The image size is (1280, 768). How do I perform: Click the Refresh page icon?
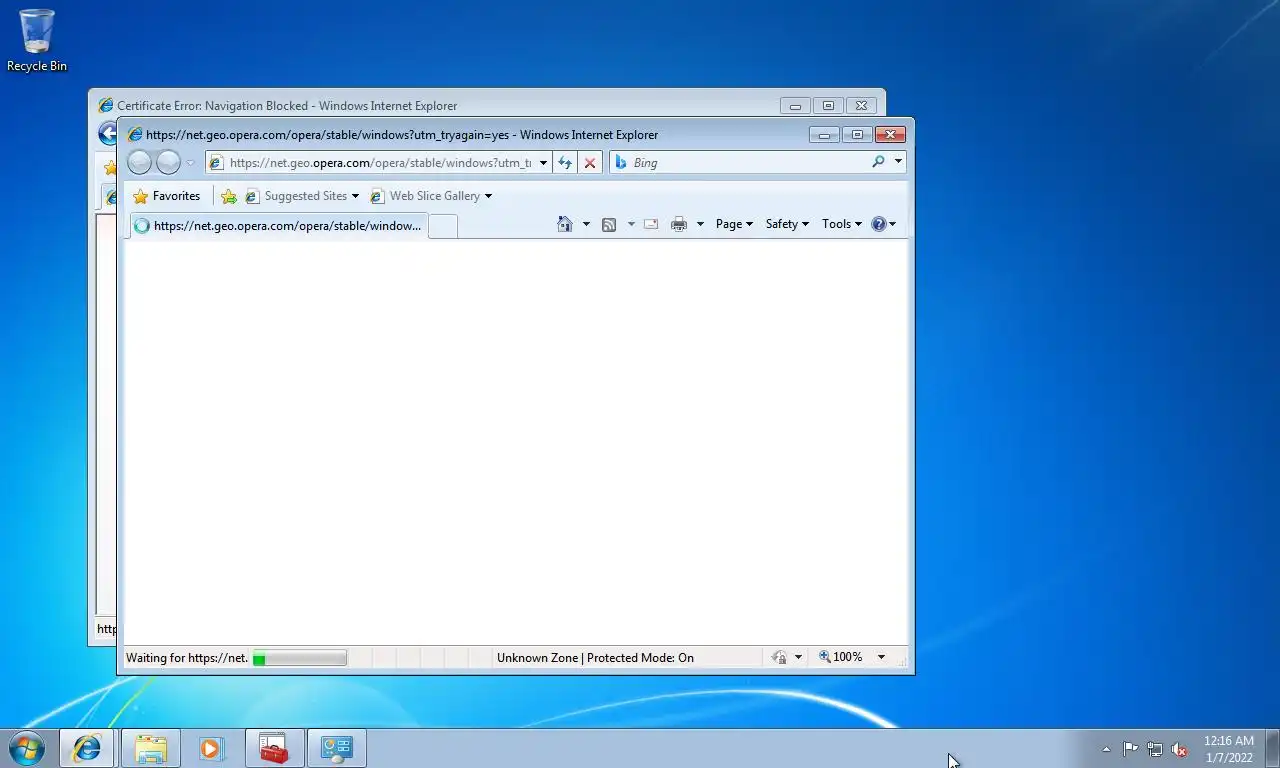[x=565, y=163]
